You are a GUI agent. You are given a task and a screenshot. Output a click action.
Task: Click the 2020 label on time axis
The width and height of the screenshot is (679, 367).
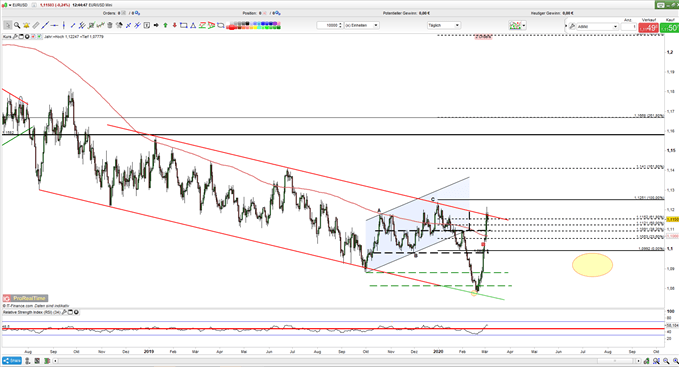(438, 352)
